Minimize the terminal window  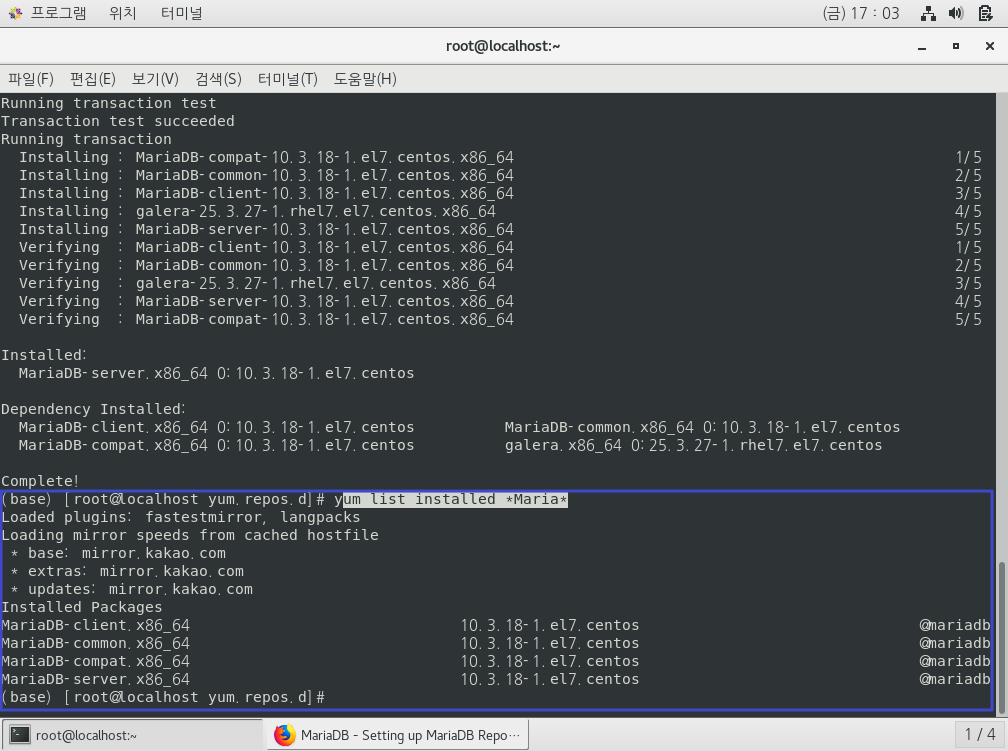(x=922, y=46)
